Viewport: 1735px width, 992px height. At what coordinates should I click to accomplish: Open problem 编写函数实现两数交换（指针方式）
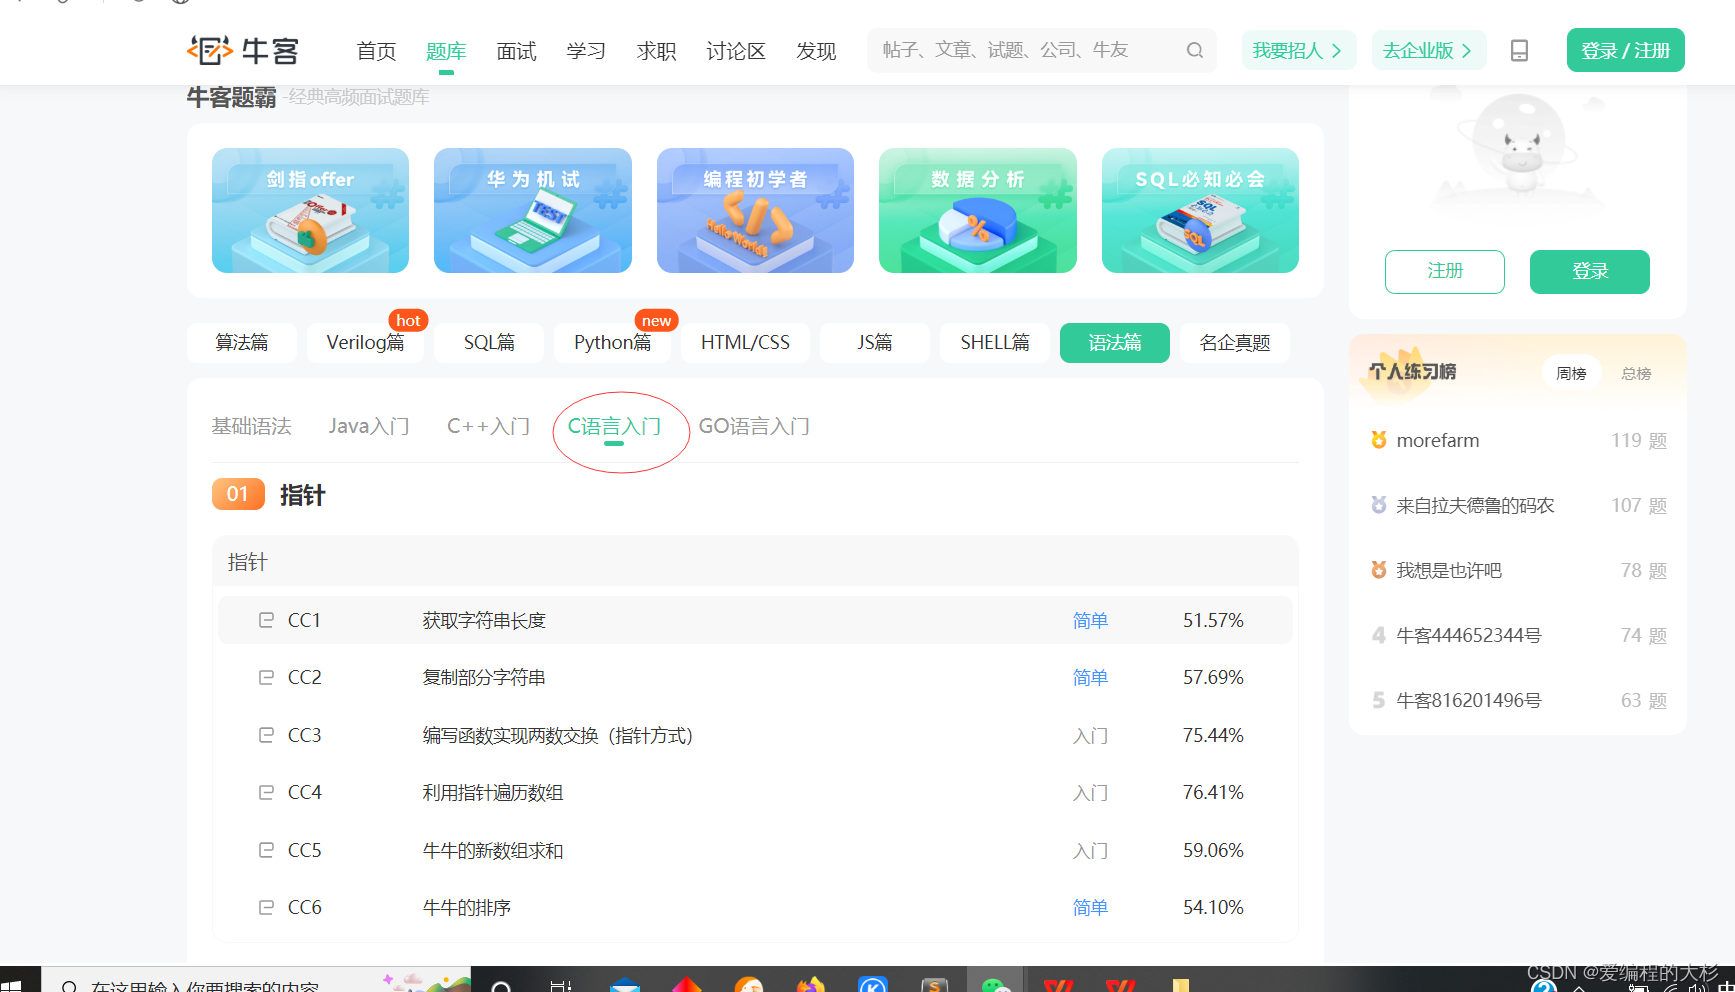click(558, 735)
